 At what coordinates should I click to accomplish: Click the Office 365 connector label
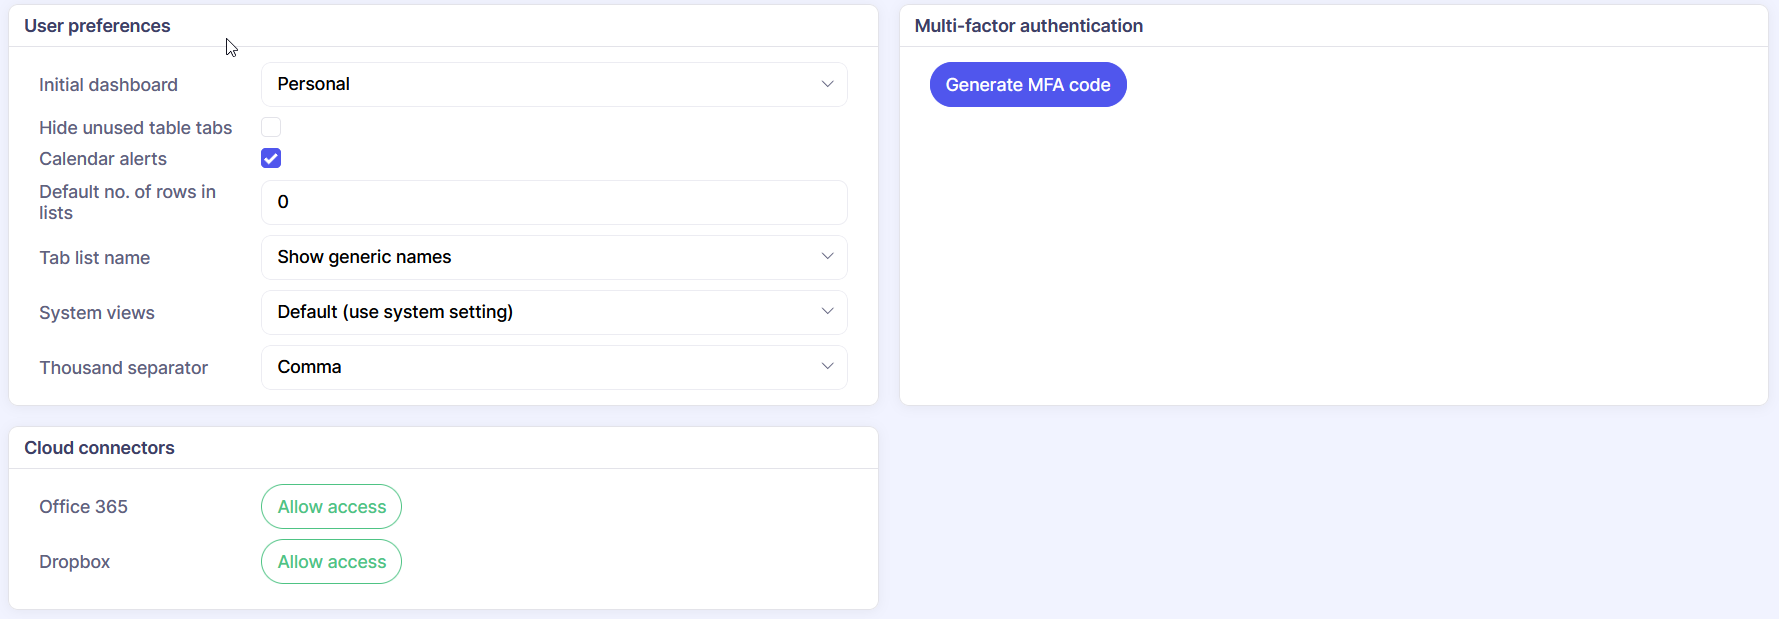[83, 507]
